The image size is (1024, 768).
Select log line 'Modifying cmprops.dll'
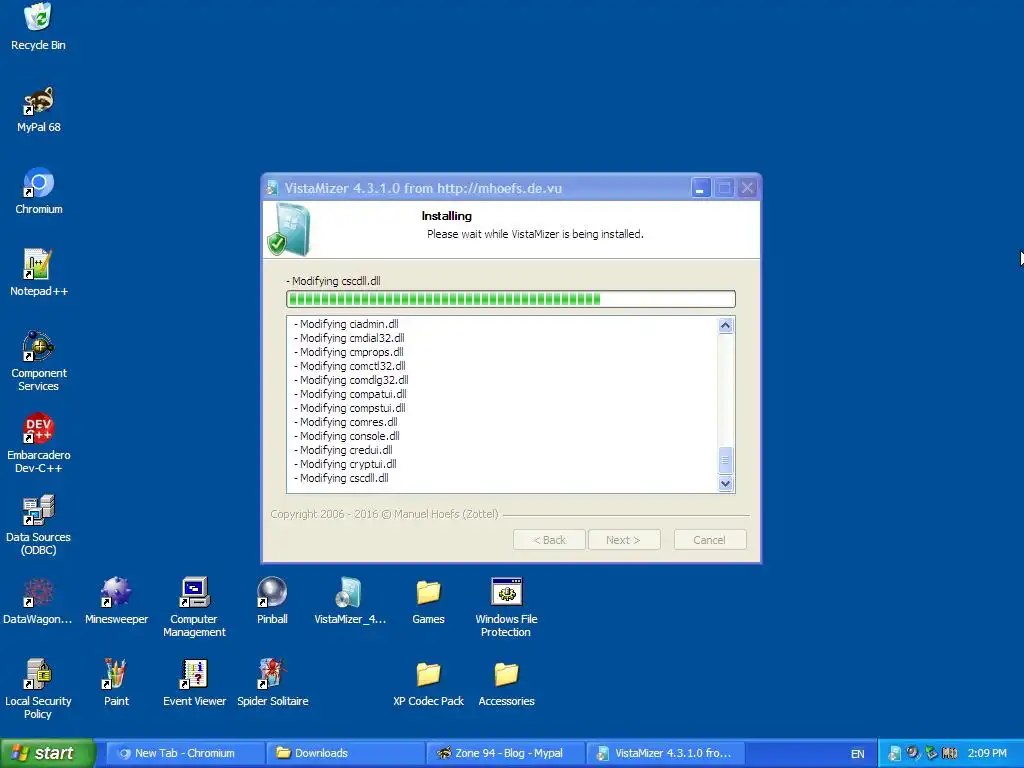[349, 352]
